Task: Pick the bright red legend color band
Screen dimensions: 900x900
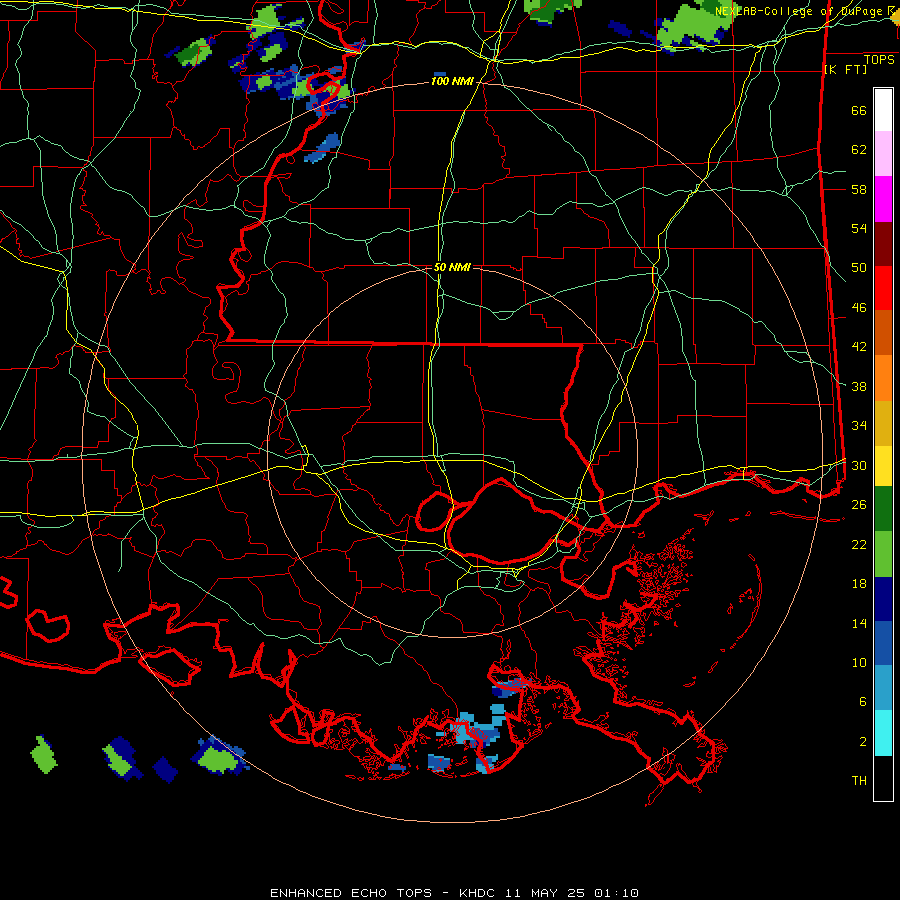Action: 883,288
